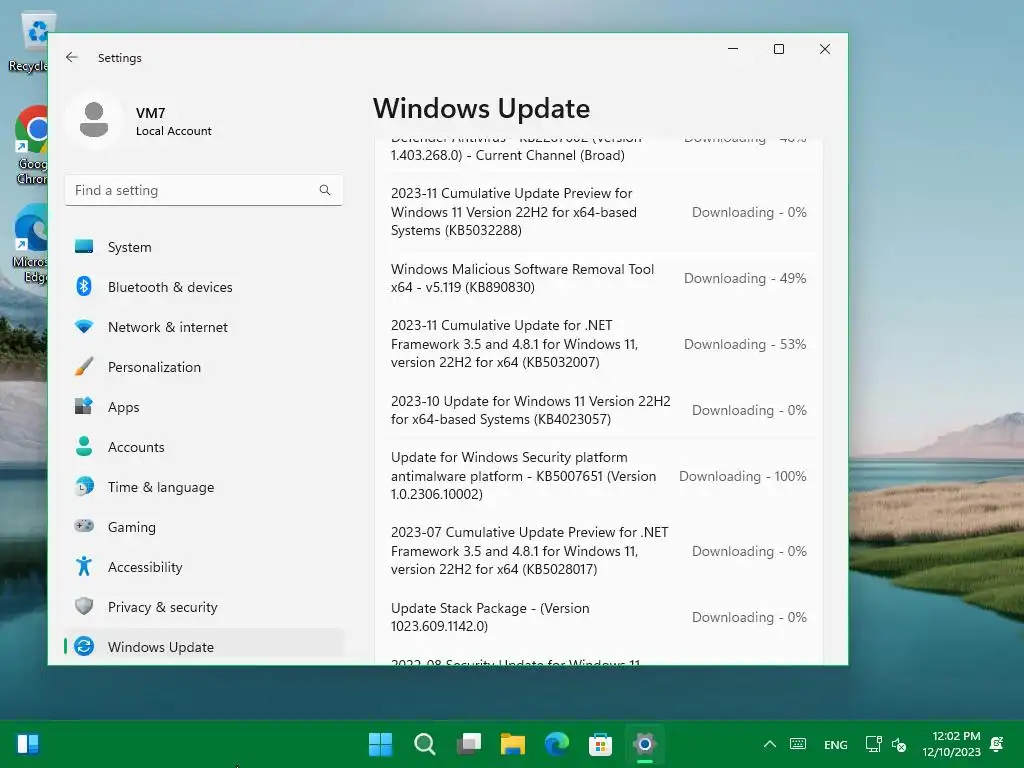This screenshot has width=1024, height=768.
Task: Select the KB5032007 .NET Framework update entry
Action: tap(599, 344)
